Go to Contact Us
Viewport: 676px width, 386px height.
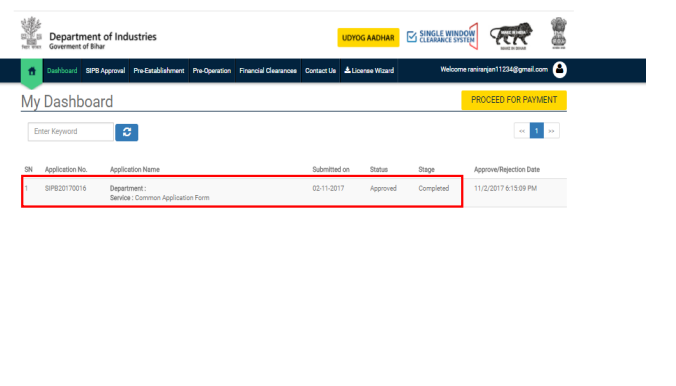[x=320, y=71]
